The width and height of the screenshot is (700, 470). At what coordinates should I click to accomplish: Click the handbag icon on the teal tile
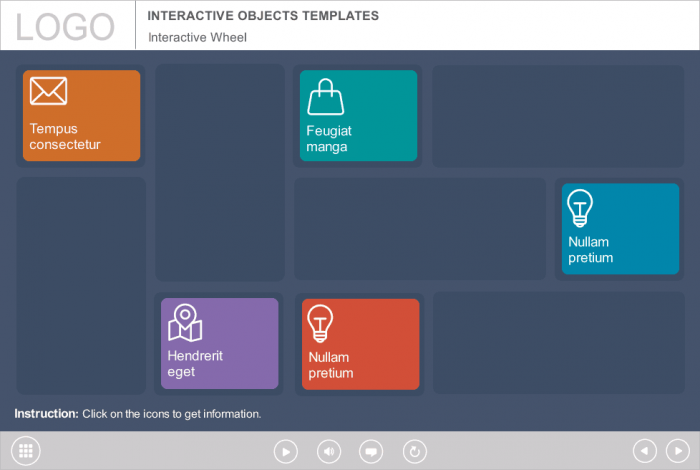click(325, 97)
